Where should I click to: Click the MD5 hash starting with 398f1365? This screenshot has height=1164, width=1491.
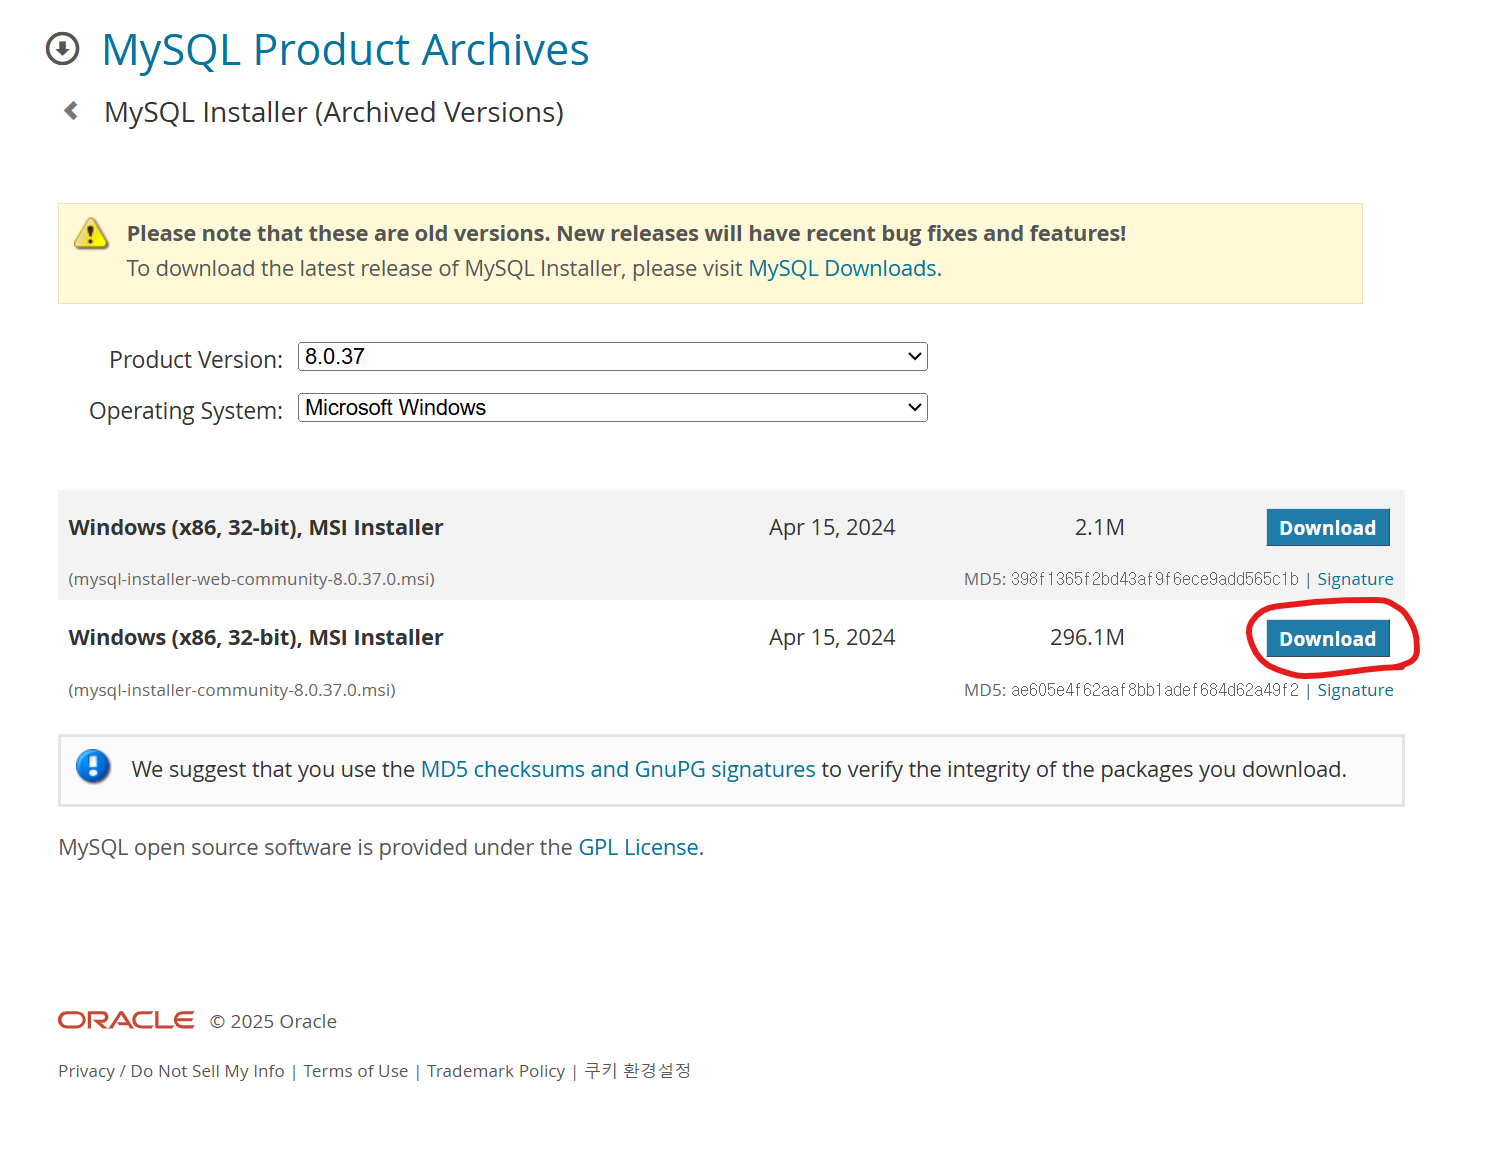pos(1155,579)
